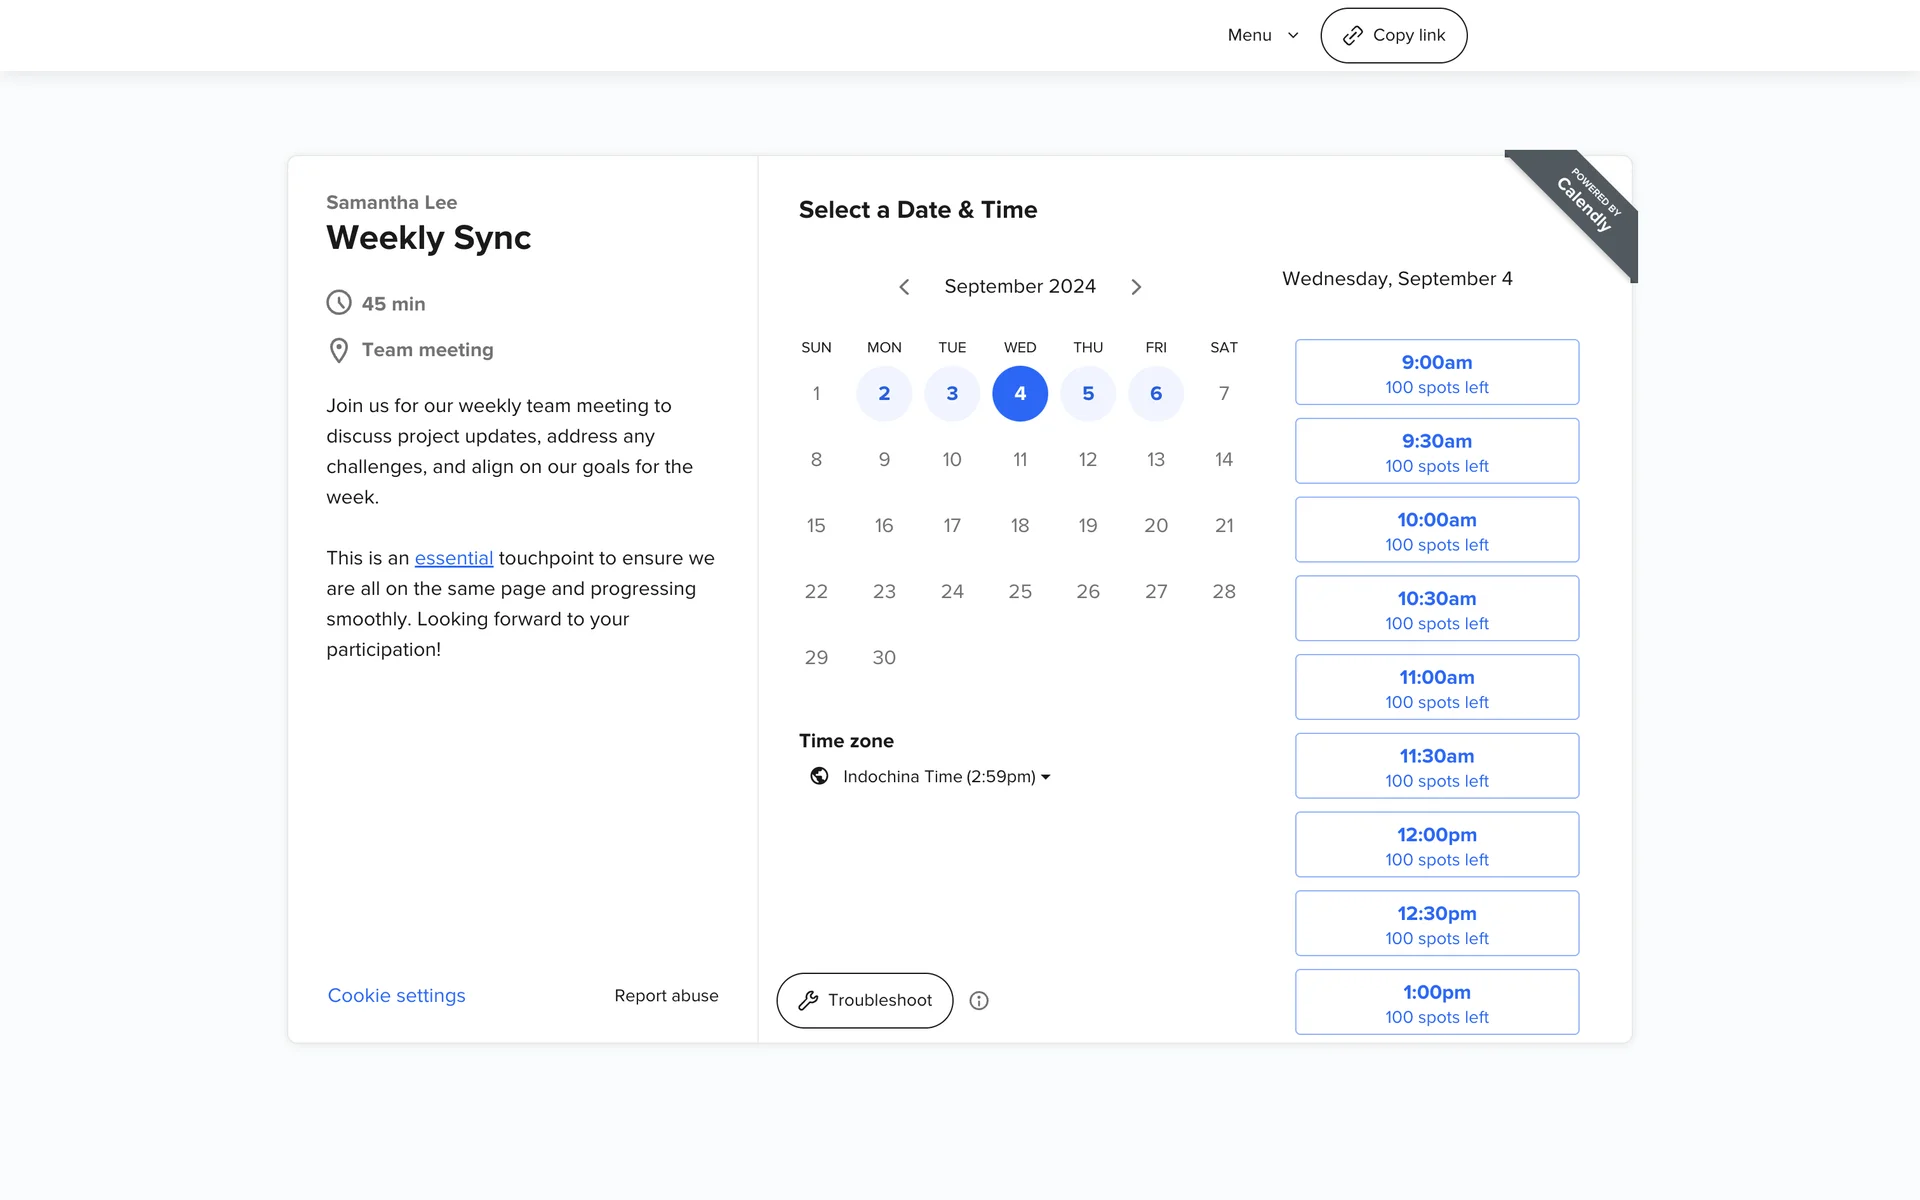
Task: Click the link icon in Copy link
Action: [1352, 36]
